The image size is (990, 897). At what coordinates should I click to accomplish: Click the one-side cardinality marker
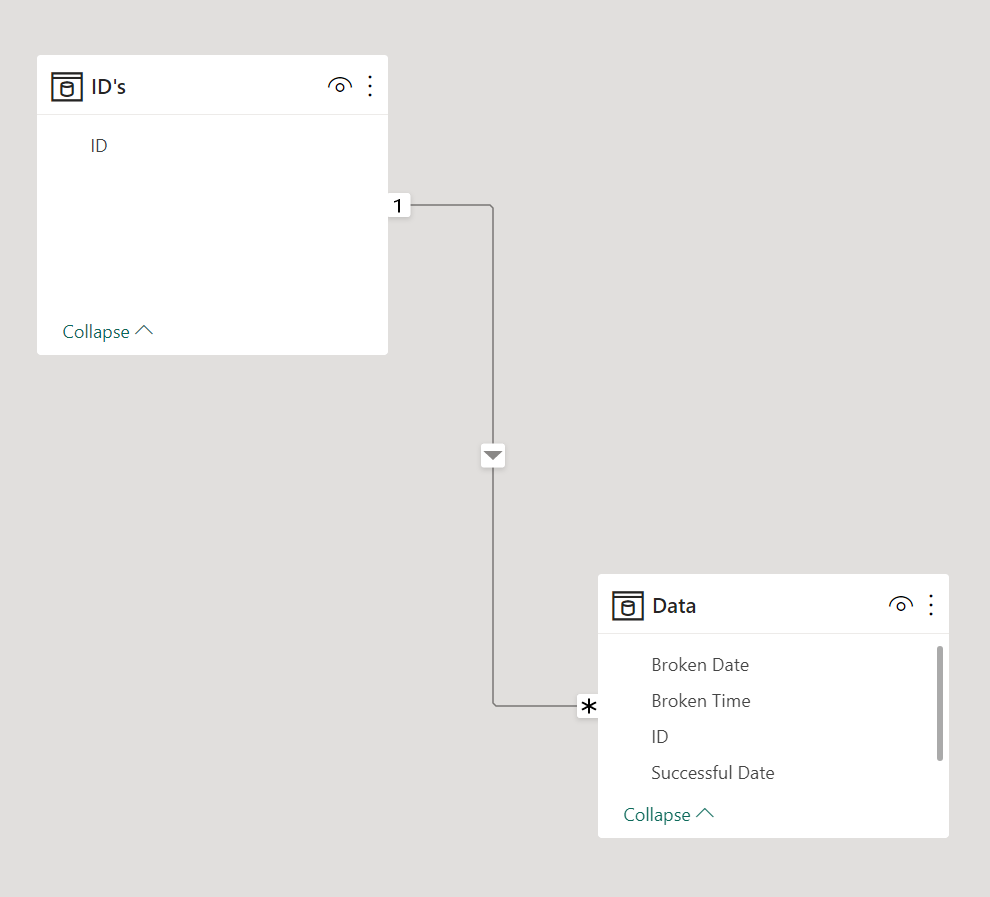tap(398, 205)
